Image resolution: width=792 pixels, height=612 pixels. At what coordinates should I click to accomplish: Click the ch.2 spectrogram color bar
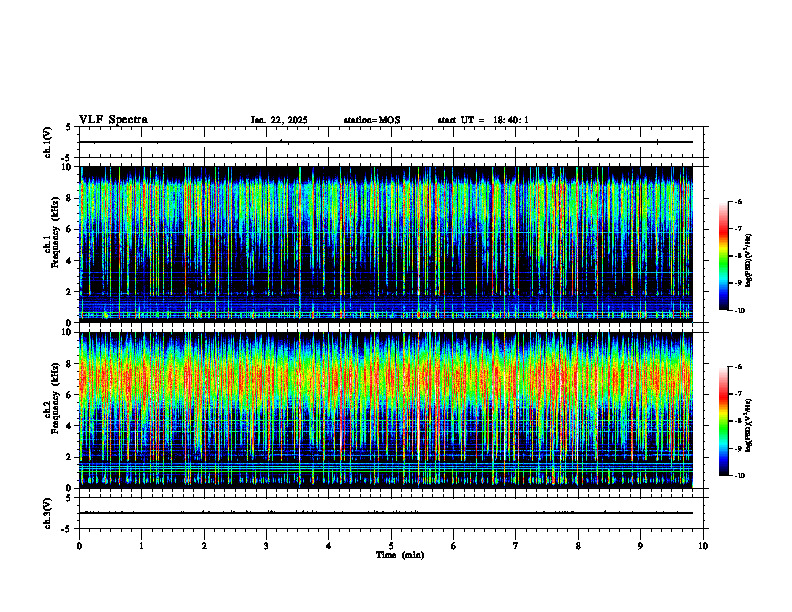[x=724, y=421]
